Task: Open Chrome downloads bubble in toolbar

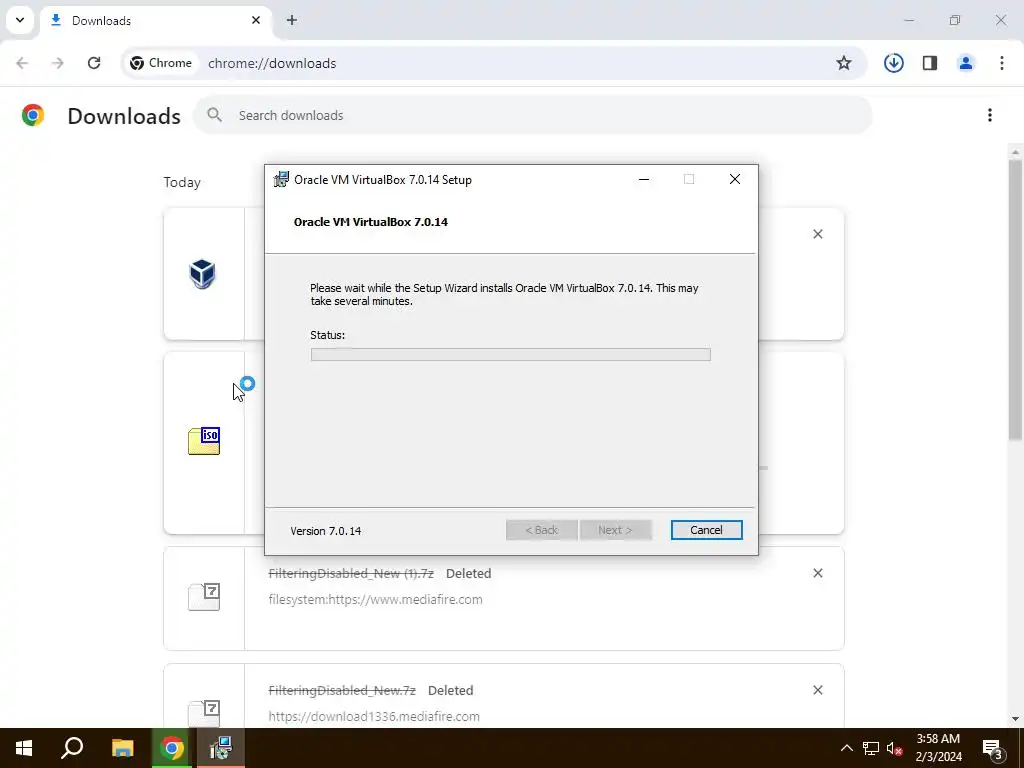Action: click(x=893, y=63)
